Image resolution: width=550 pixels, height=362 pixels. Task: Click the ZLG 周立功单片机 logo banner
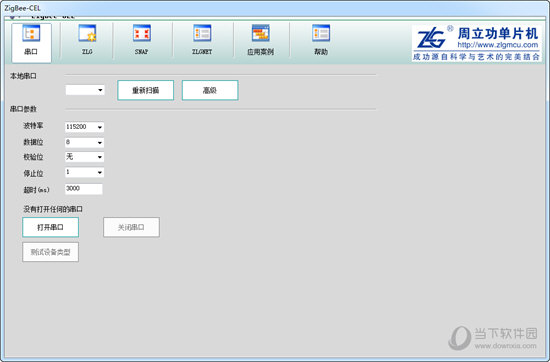(x=476, y=43)
